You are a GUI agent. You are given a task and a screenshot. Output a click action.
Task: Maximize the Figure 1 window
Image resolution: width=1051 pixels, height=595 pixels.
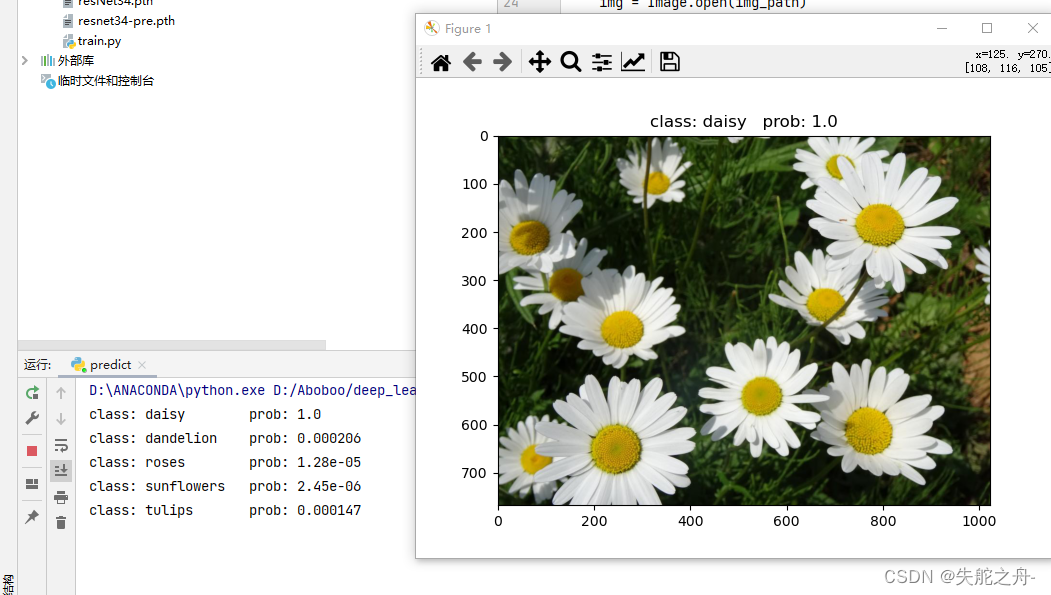point(987,28)
